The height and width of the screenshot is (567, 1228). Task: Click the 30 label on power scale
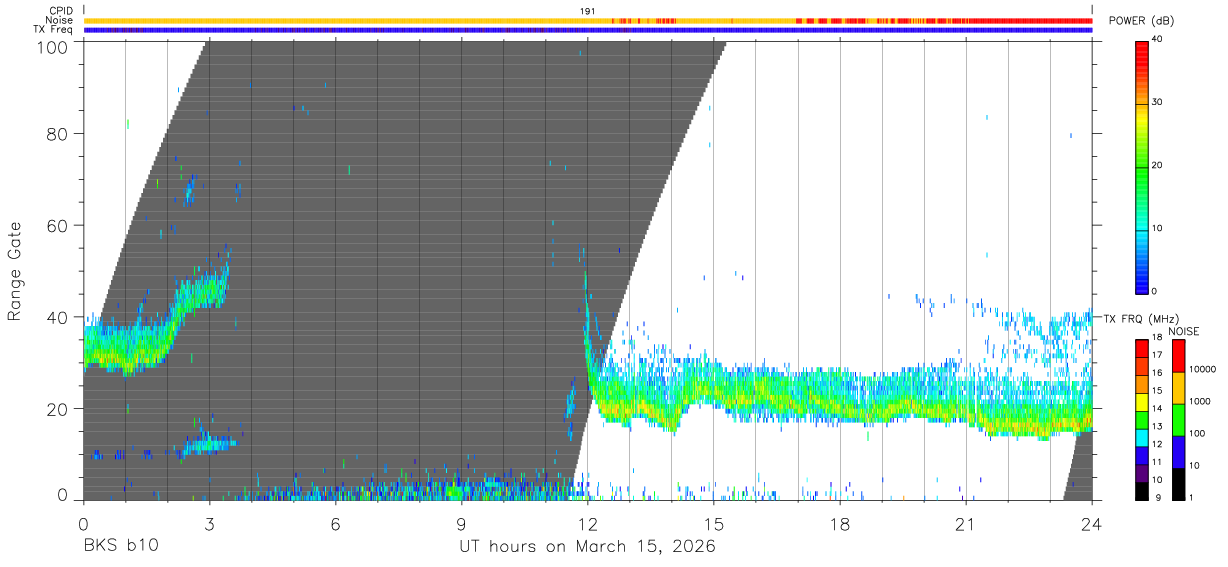tap(1158, 103)
